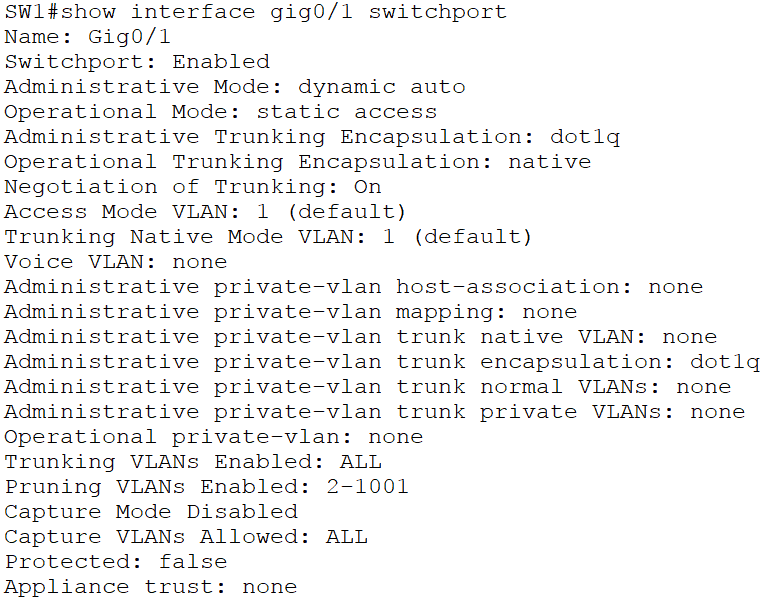This screenshot has width=776, height=600.
Task: Click the 'Capture Mode Disabled' line
Action: [151, 512]
